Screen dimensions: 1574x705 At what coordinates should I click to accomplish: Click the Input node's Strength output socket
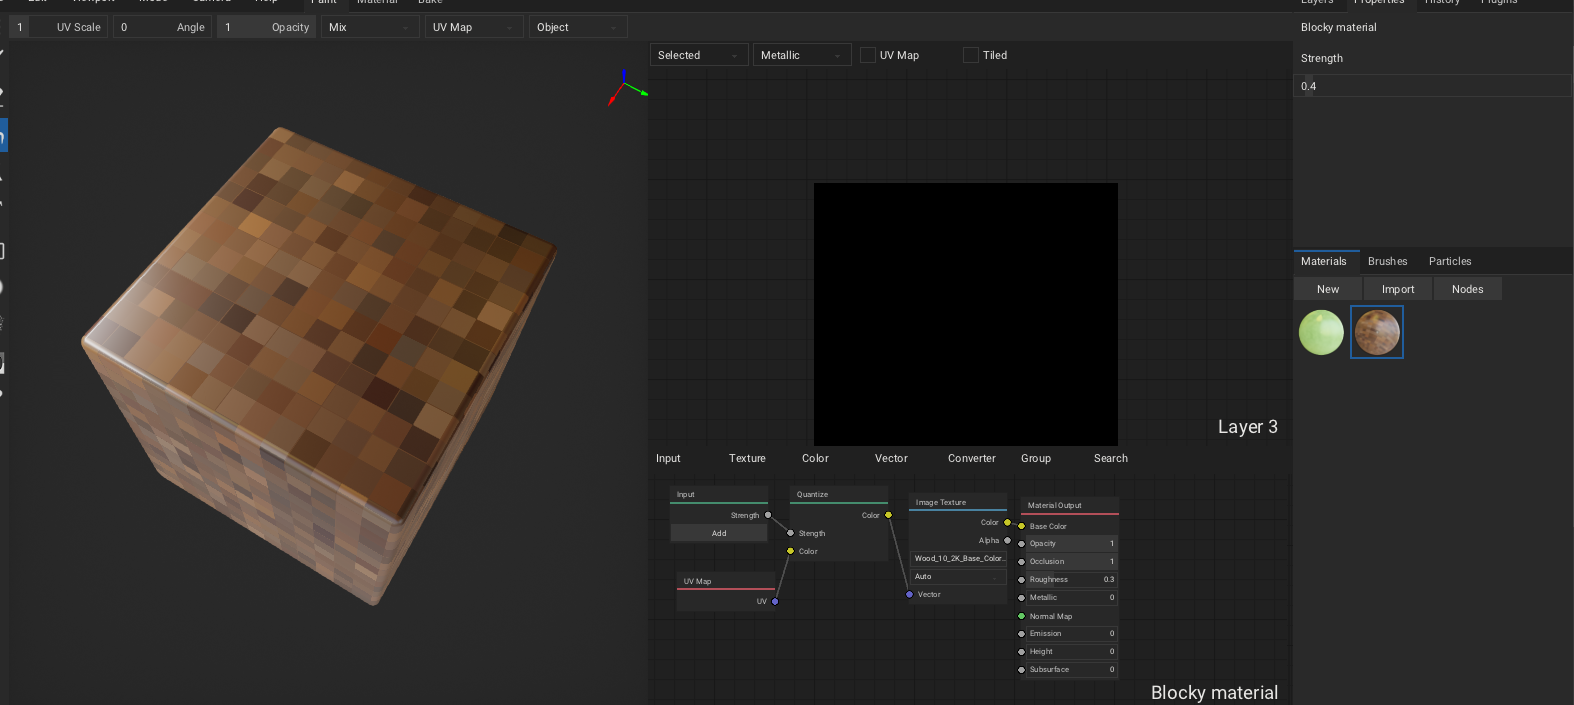768,515
